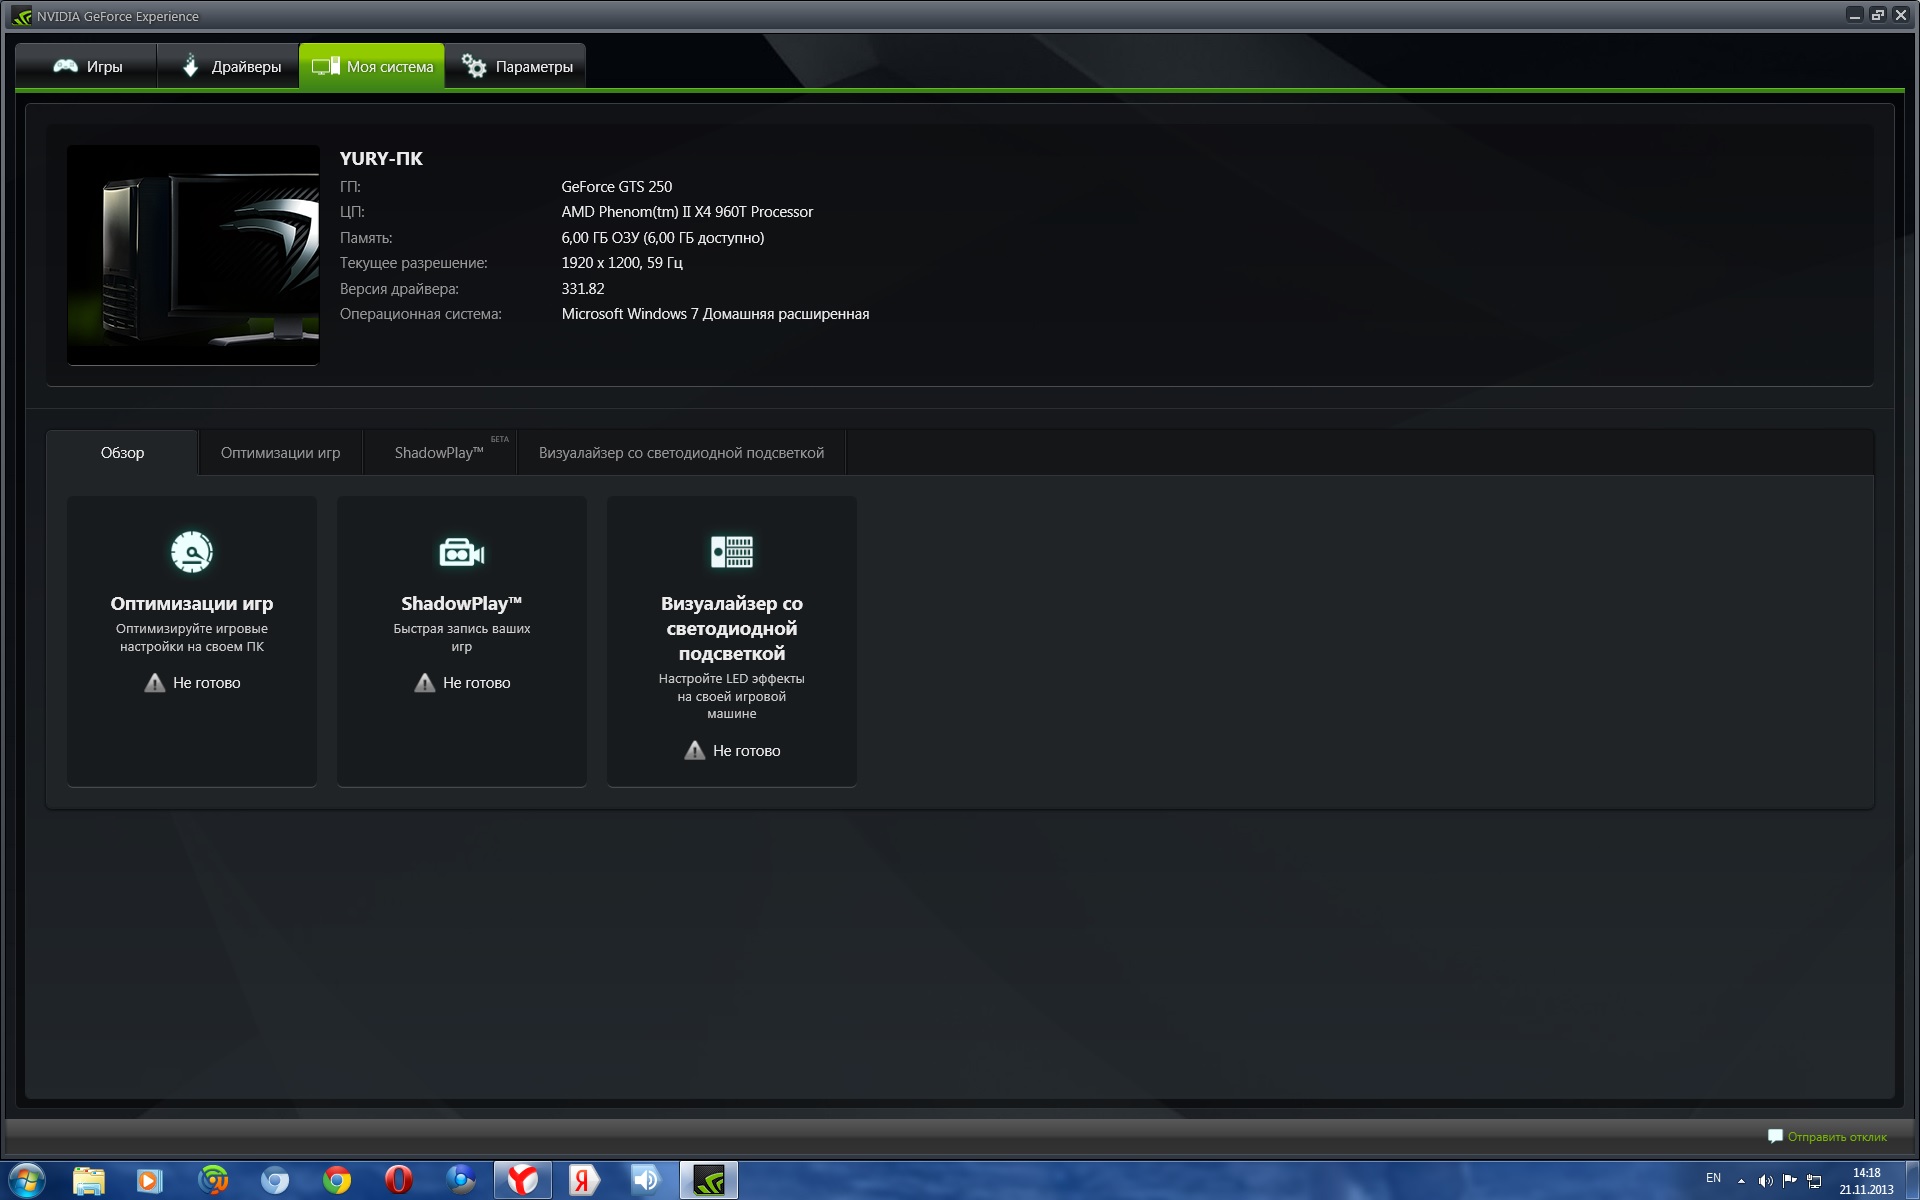Click the EN language indicator
Image resolution: width=1920 pixels, height=1200 pixels.
[x=1713, y=1178]
